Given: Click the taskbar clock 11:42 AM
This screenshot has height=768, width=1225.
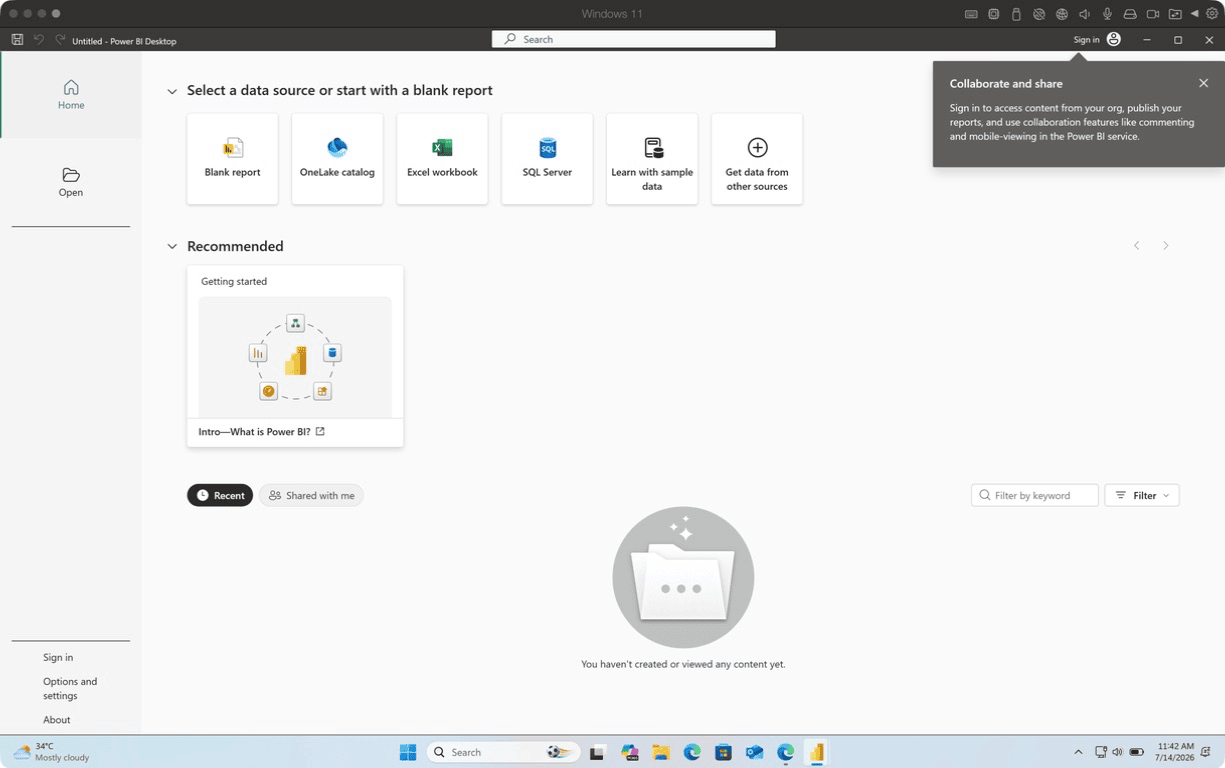Looking at the screenshot, I should click(1175, 752).
